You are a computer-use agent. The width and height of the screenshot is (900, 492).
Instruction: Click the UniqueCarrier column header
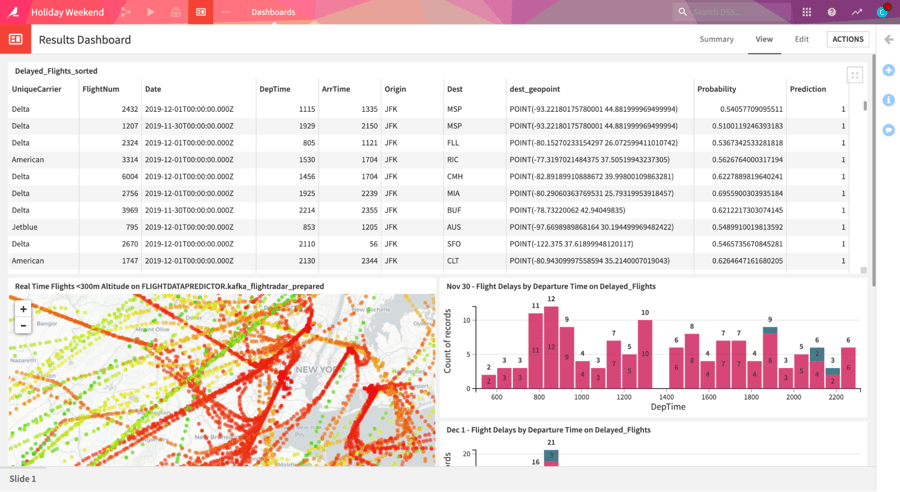tap(36, 89)
